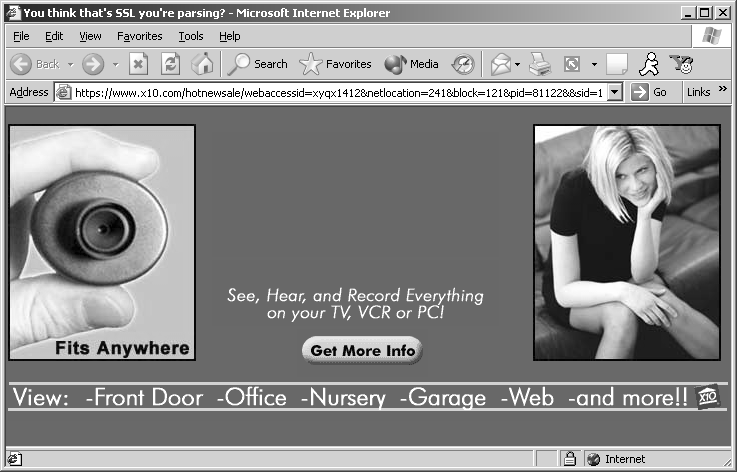
Task: Open the File menu
Action: pyautogui.click(x=21, y=36)
